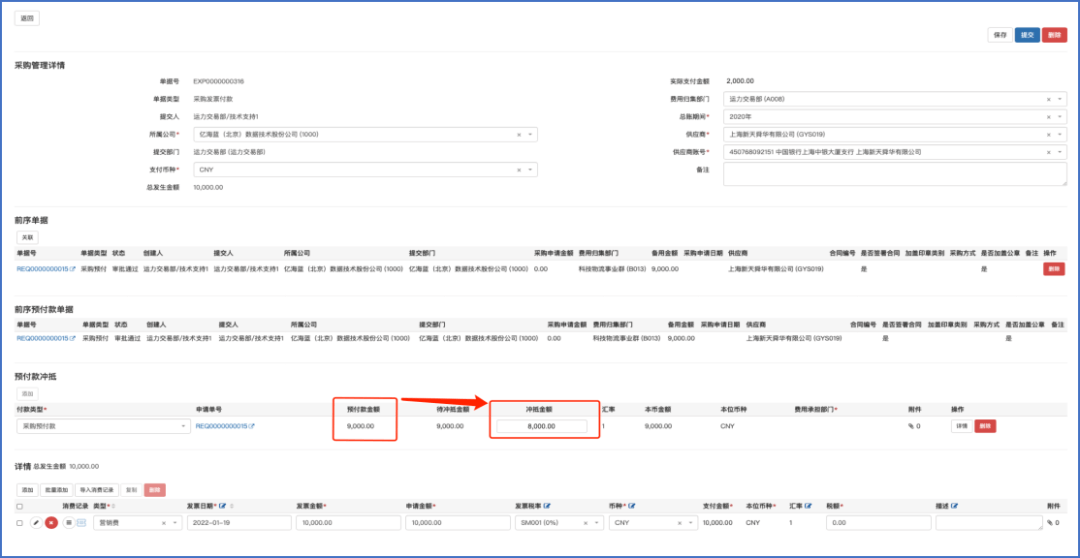The image size is (1080, 558).
Task: Click the attachment paperclip icon in the detail row
Action: [1050, 523]
